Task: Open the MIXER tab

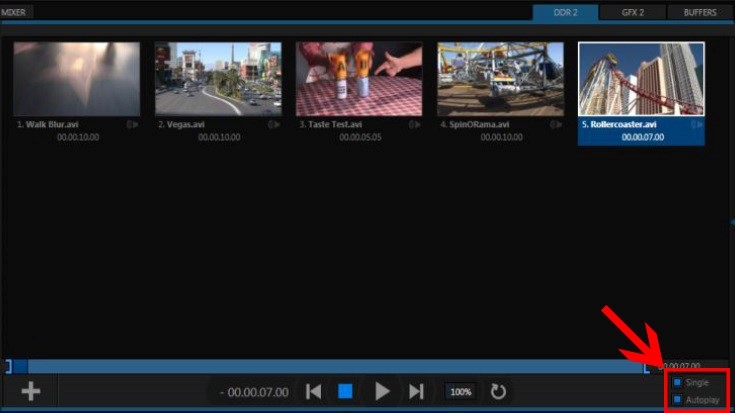Action: coord(16,12)
